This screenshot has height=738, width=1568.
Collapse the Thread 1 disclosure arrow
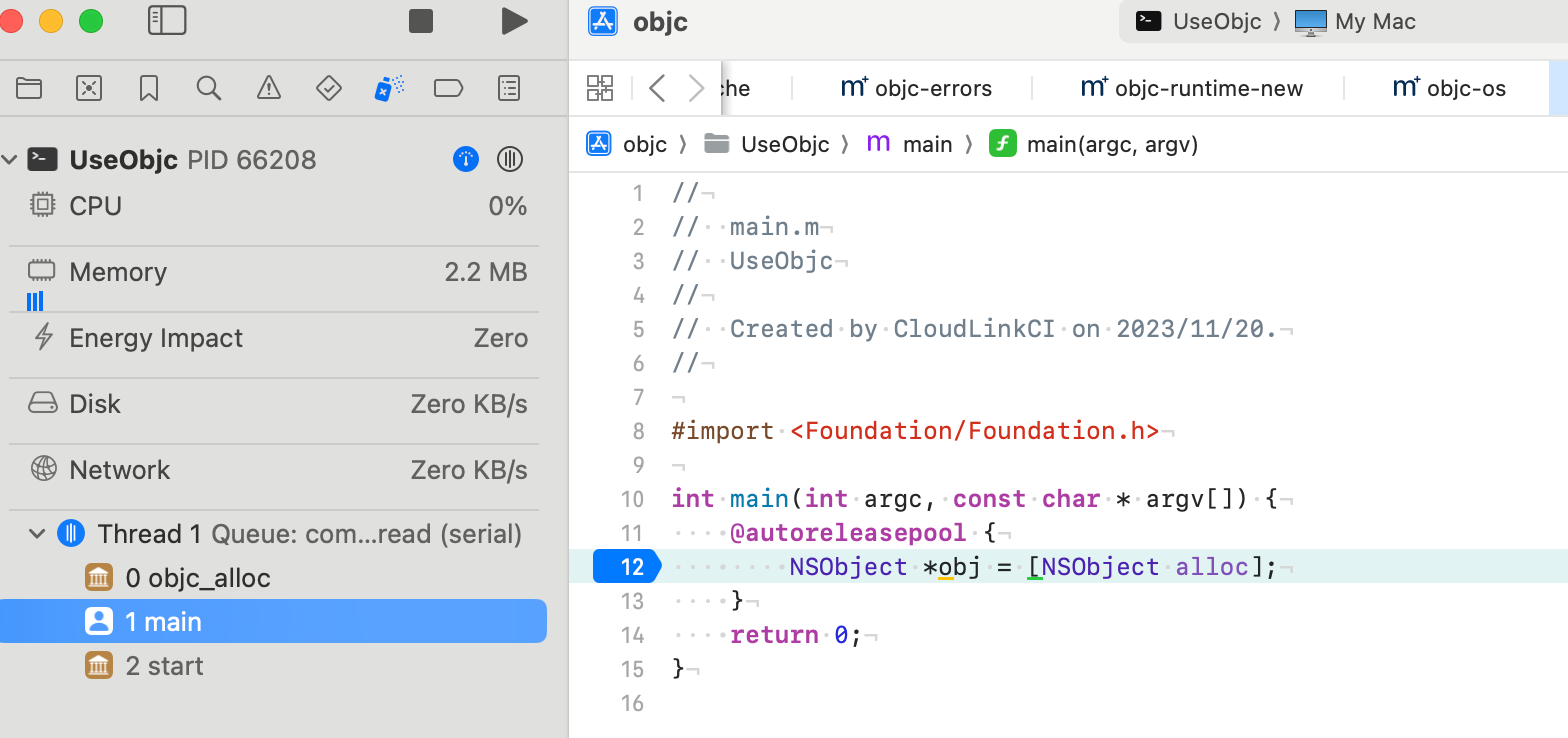[x=38, y=534]
